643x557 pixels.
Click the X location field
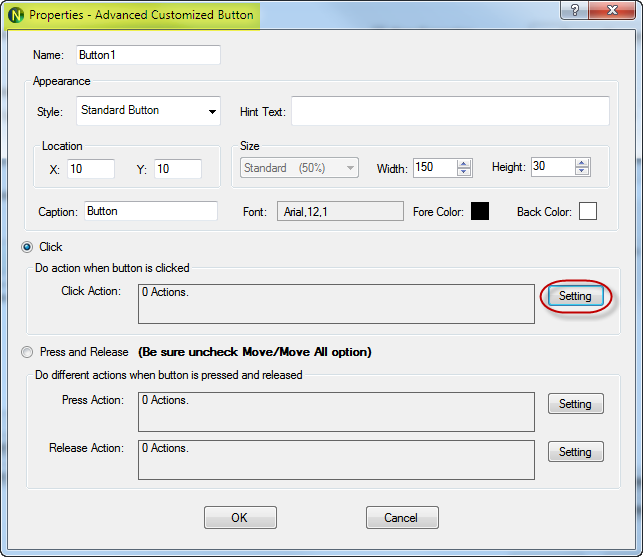[x=91, y=169]
